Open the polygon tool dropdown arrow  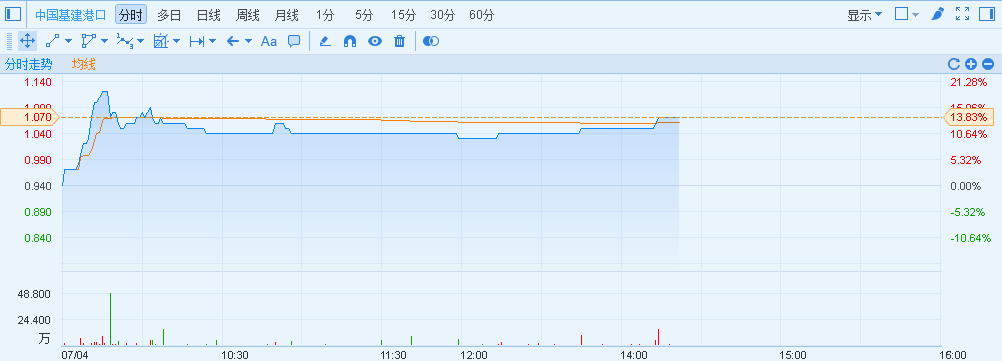point(104,42)
